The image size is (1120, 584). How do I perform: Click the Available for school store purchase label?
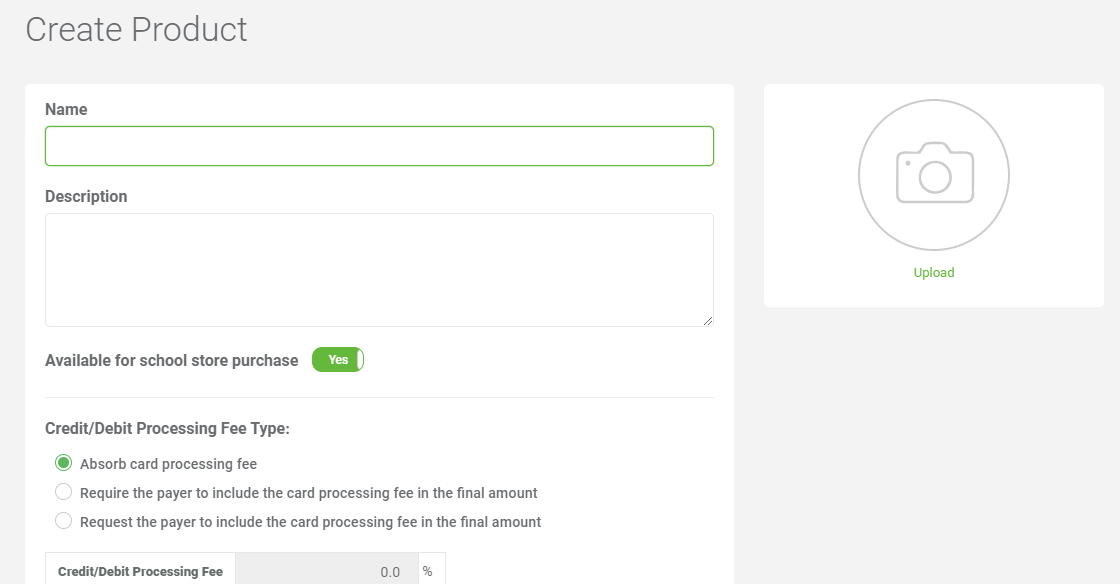[171, 361]
